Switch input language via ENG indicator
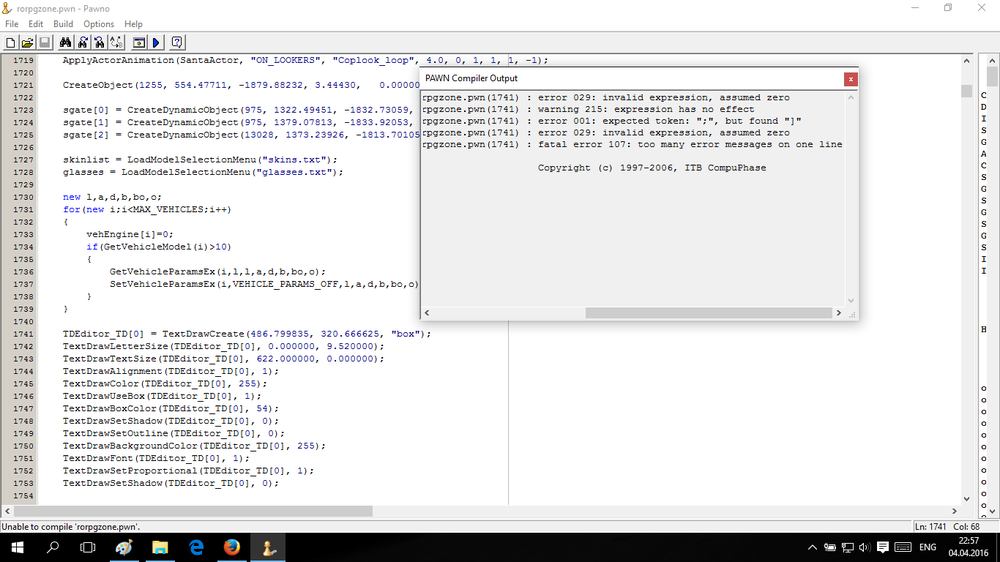Viewport: 1000px width, 562px height. click(x=928, y=547)
